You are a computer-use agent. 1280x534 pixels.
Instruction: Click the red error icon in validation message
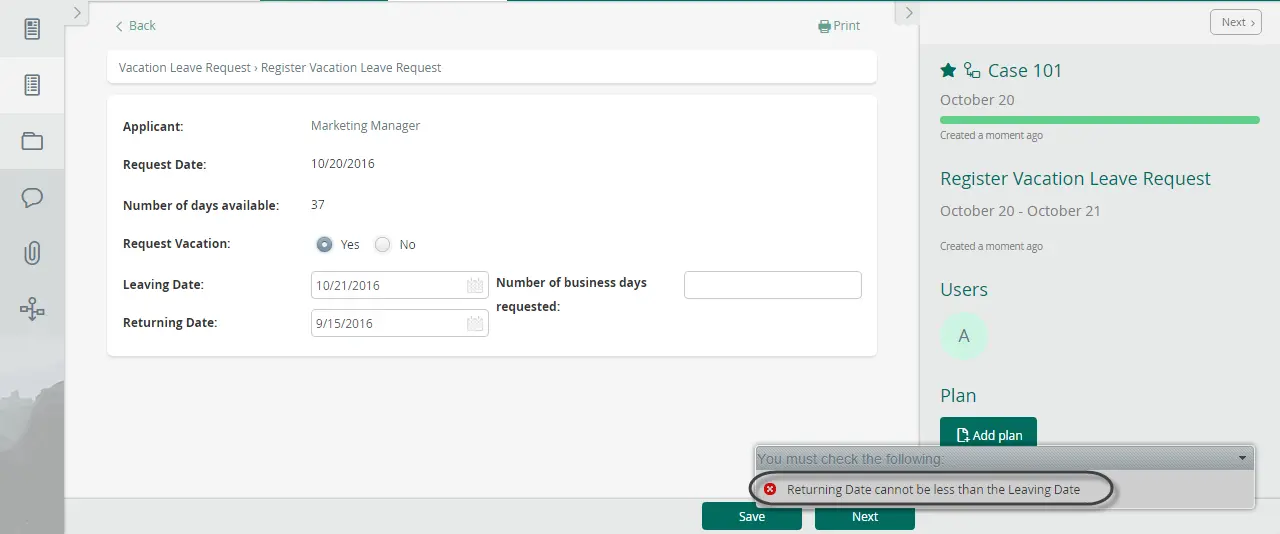770,490
